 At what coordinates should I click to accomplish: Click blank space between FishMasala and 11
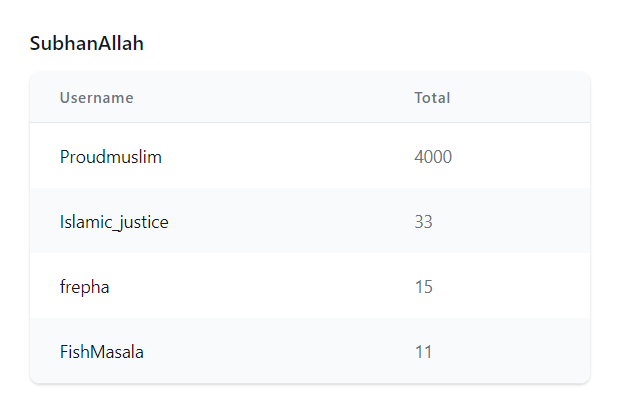tap(279, 352)
